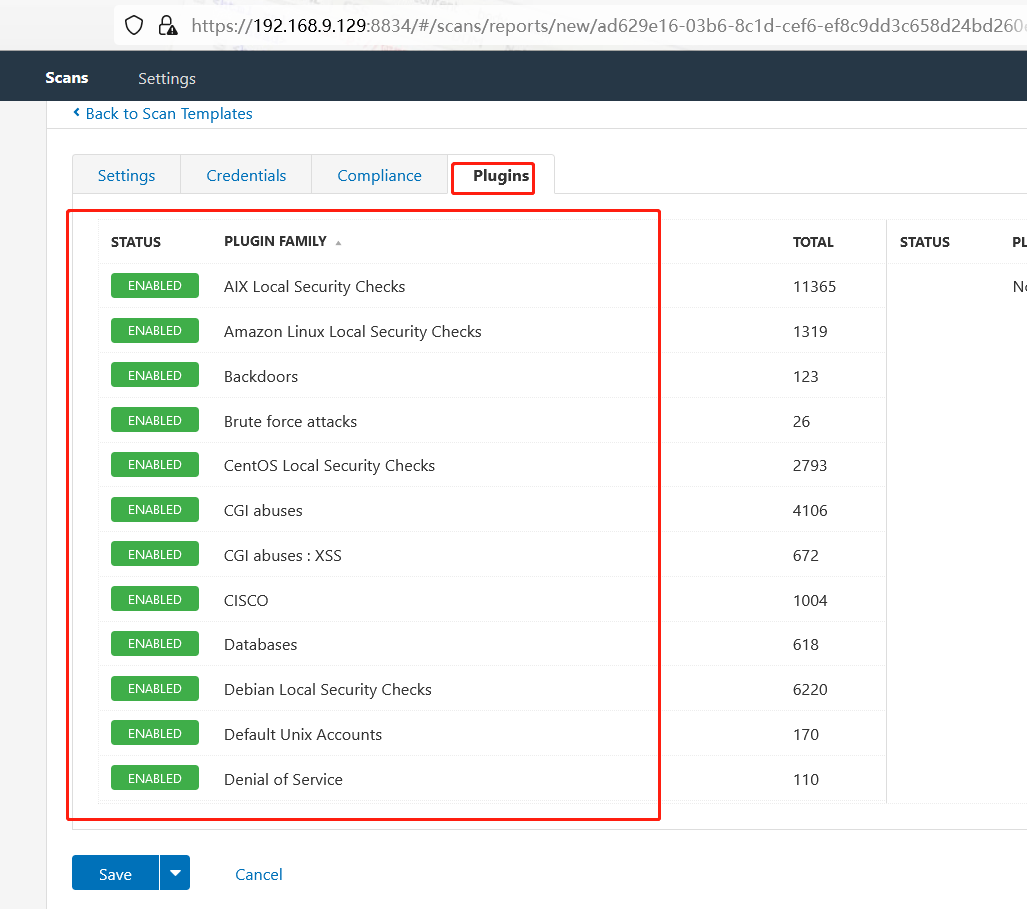Toggle ENABLED status for AIX Local Security Checks
Viewport: 1027px width, 909px height.
155,286
